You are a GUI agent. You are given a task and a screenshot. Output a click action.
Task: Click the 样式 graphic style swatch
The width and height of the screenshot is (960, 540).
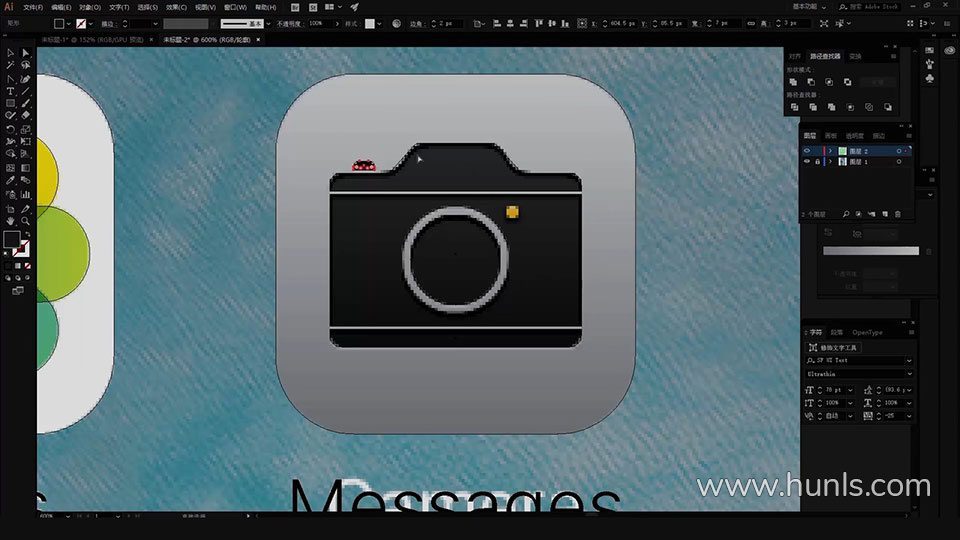(370, 23)
